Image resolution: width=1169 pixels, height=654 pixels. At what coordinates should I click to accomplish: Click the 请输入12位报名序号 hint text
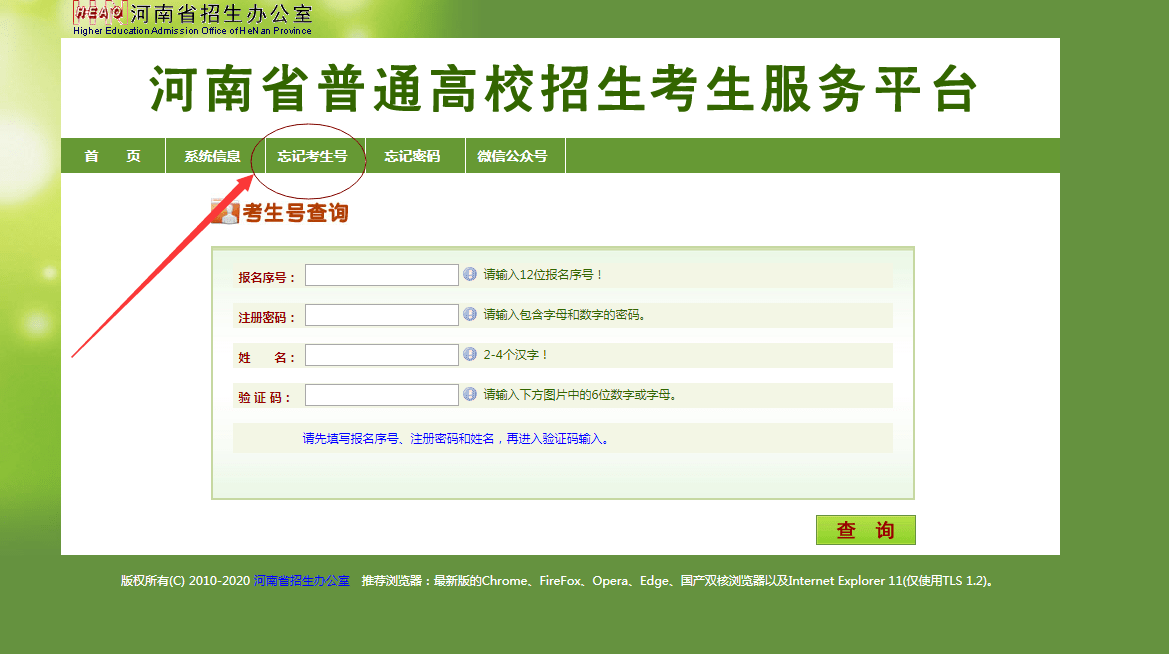pos(543,274)
